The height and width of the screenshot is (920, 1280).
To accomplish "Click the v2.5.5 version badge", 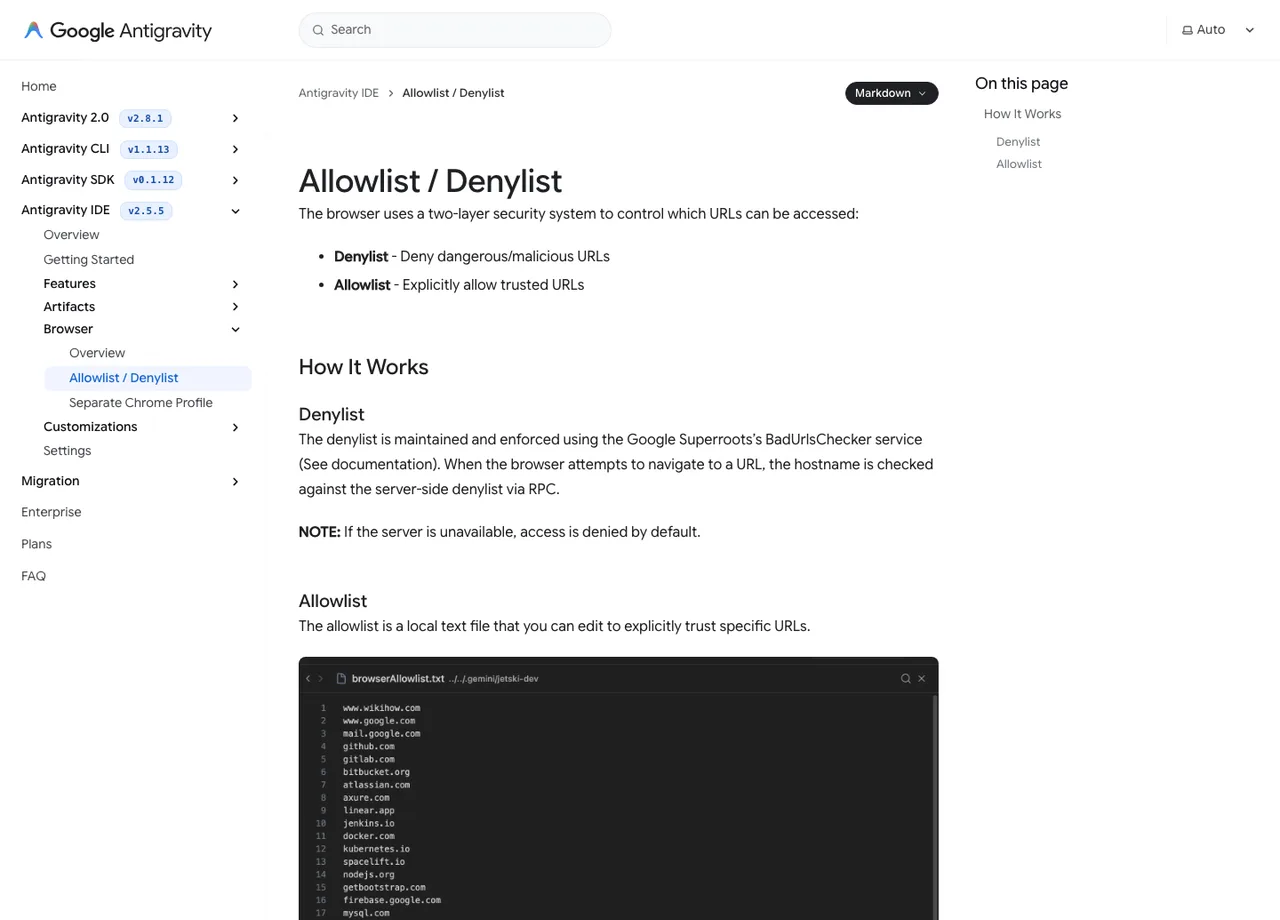I will (146, 211).
